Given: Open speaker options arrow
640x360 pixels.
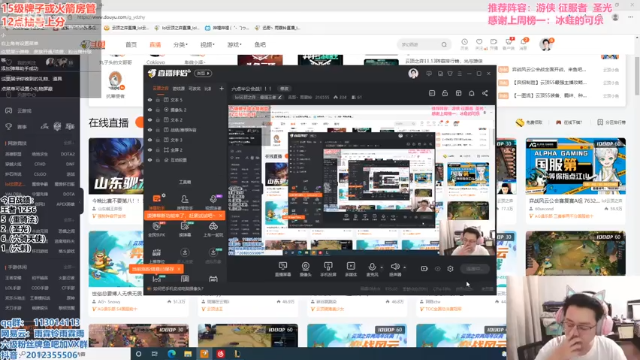Looking at the screenshot, I should click(x=404, y=268).
